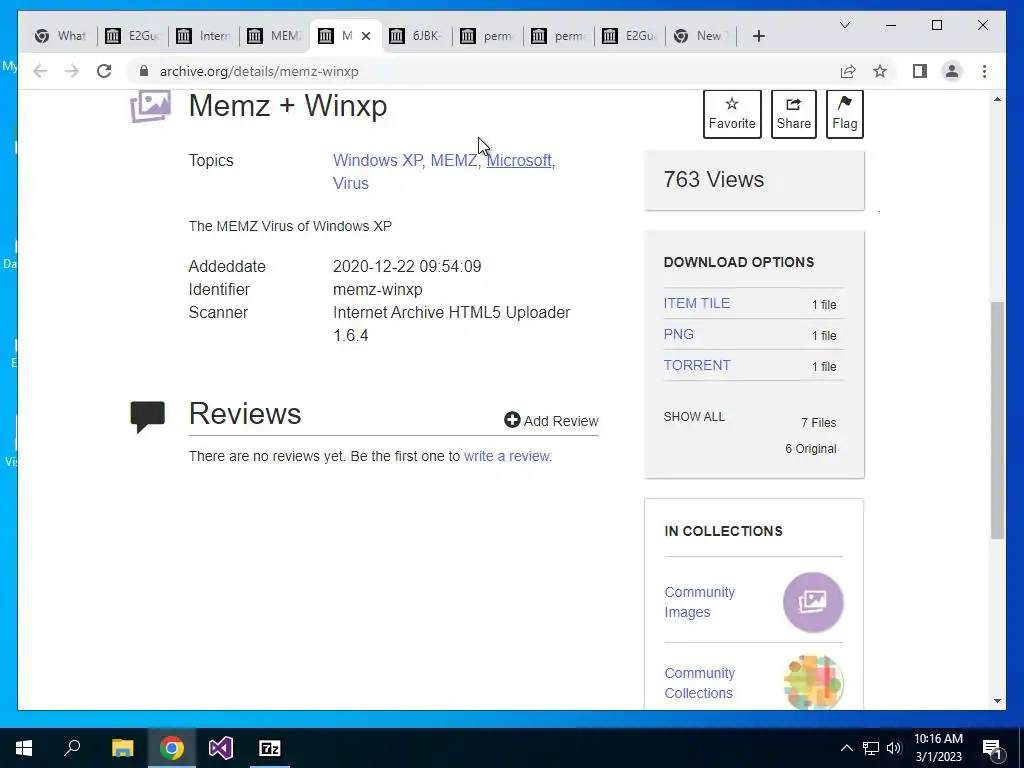Click the Chrome taskbar icon
1024x768 pixels.
click(172, 748)
